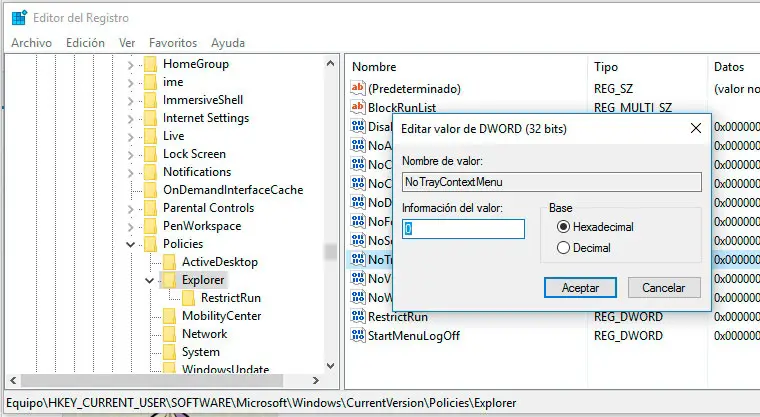
Task: Click the StartMenuLogOff DWORD value icon
Action: coord(358,335)
